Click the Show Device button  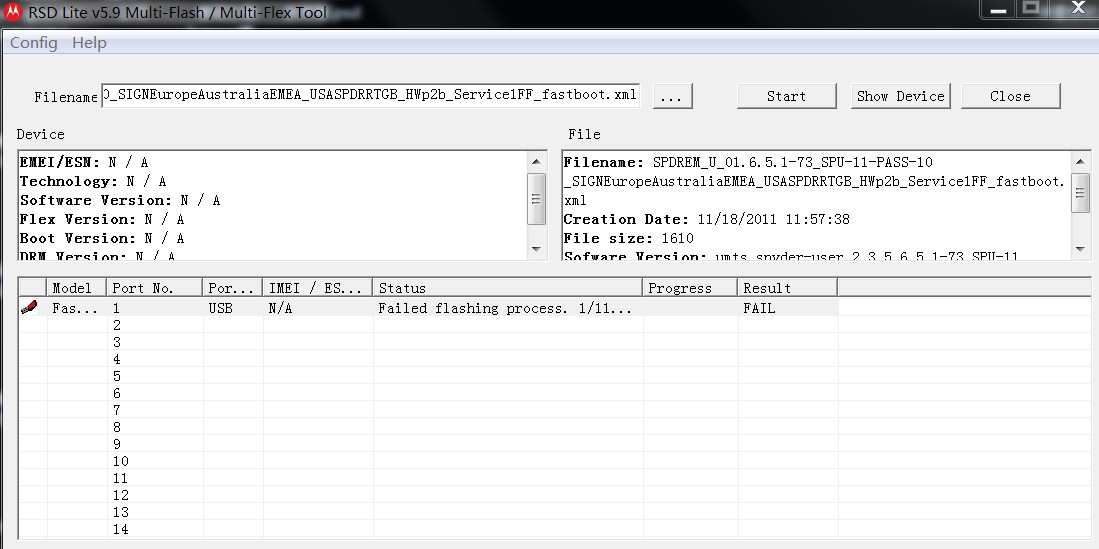[x=901, y=96]
